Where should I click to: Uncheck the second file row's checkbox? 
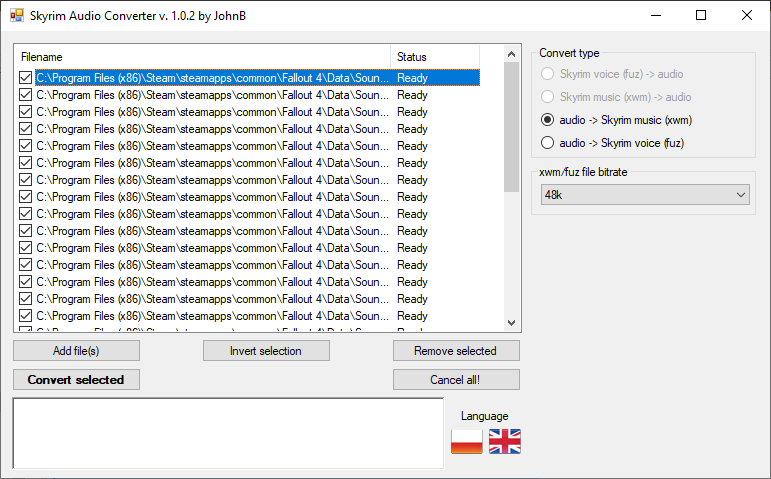tap(26, 94)
